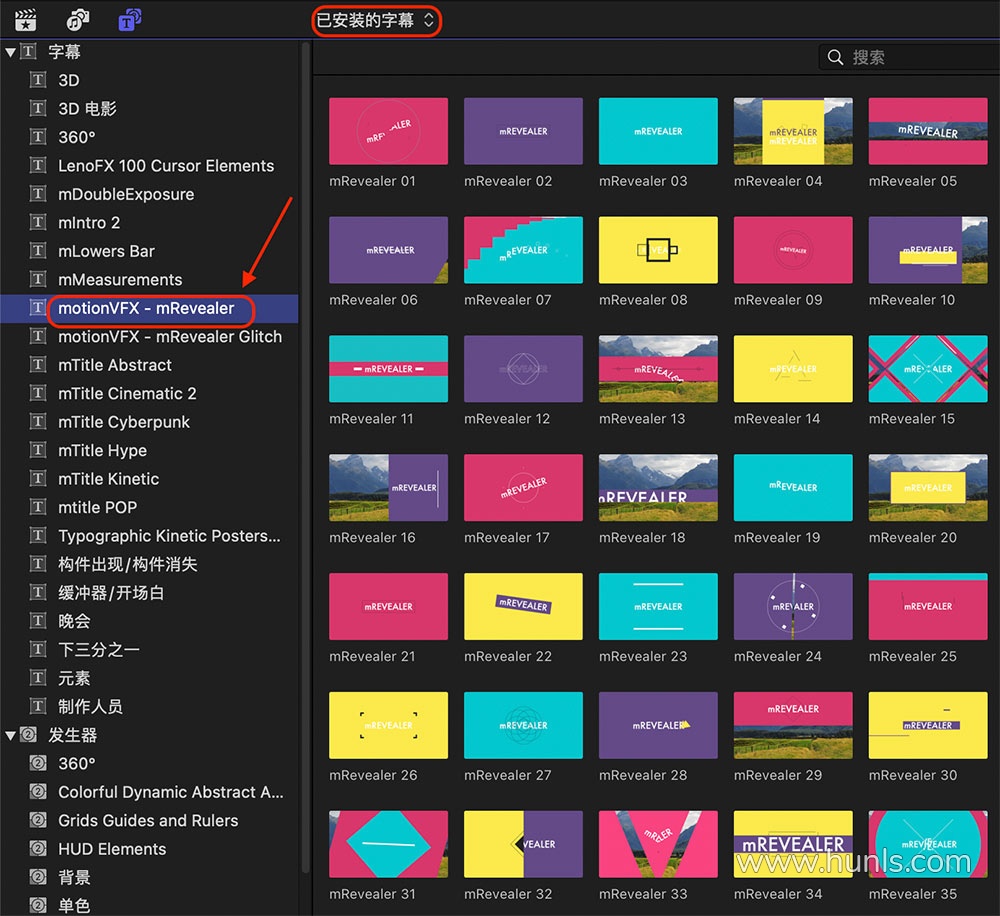Select the Titles and Generators sidebar icon

point(129,20)
